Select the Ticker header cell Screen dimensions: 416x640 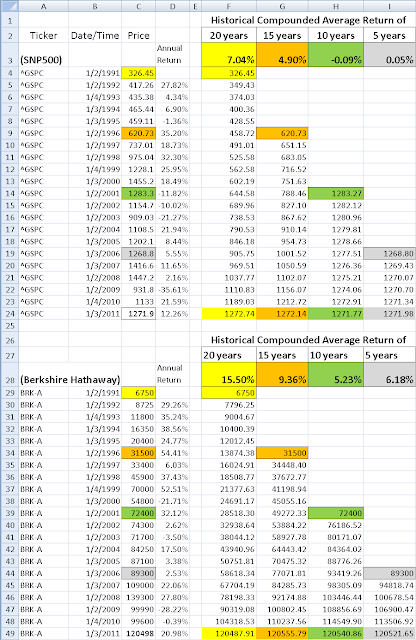43,36
